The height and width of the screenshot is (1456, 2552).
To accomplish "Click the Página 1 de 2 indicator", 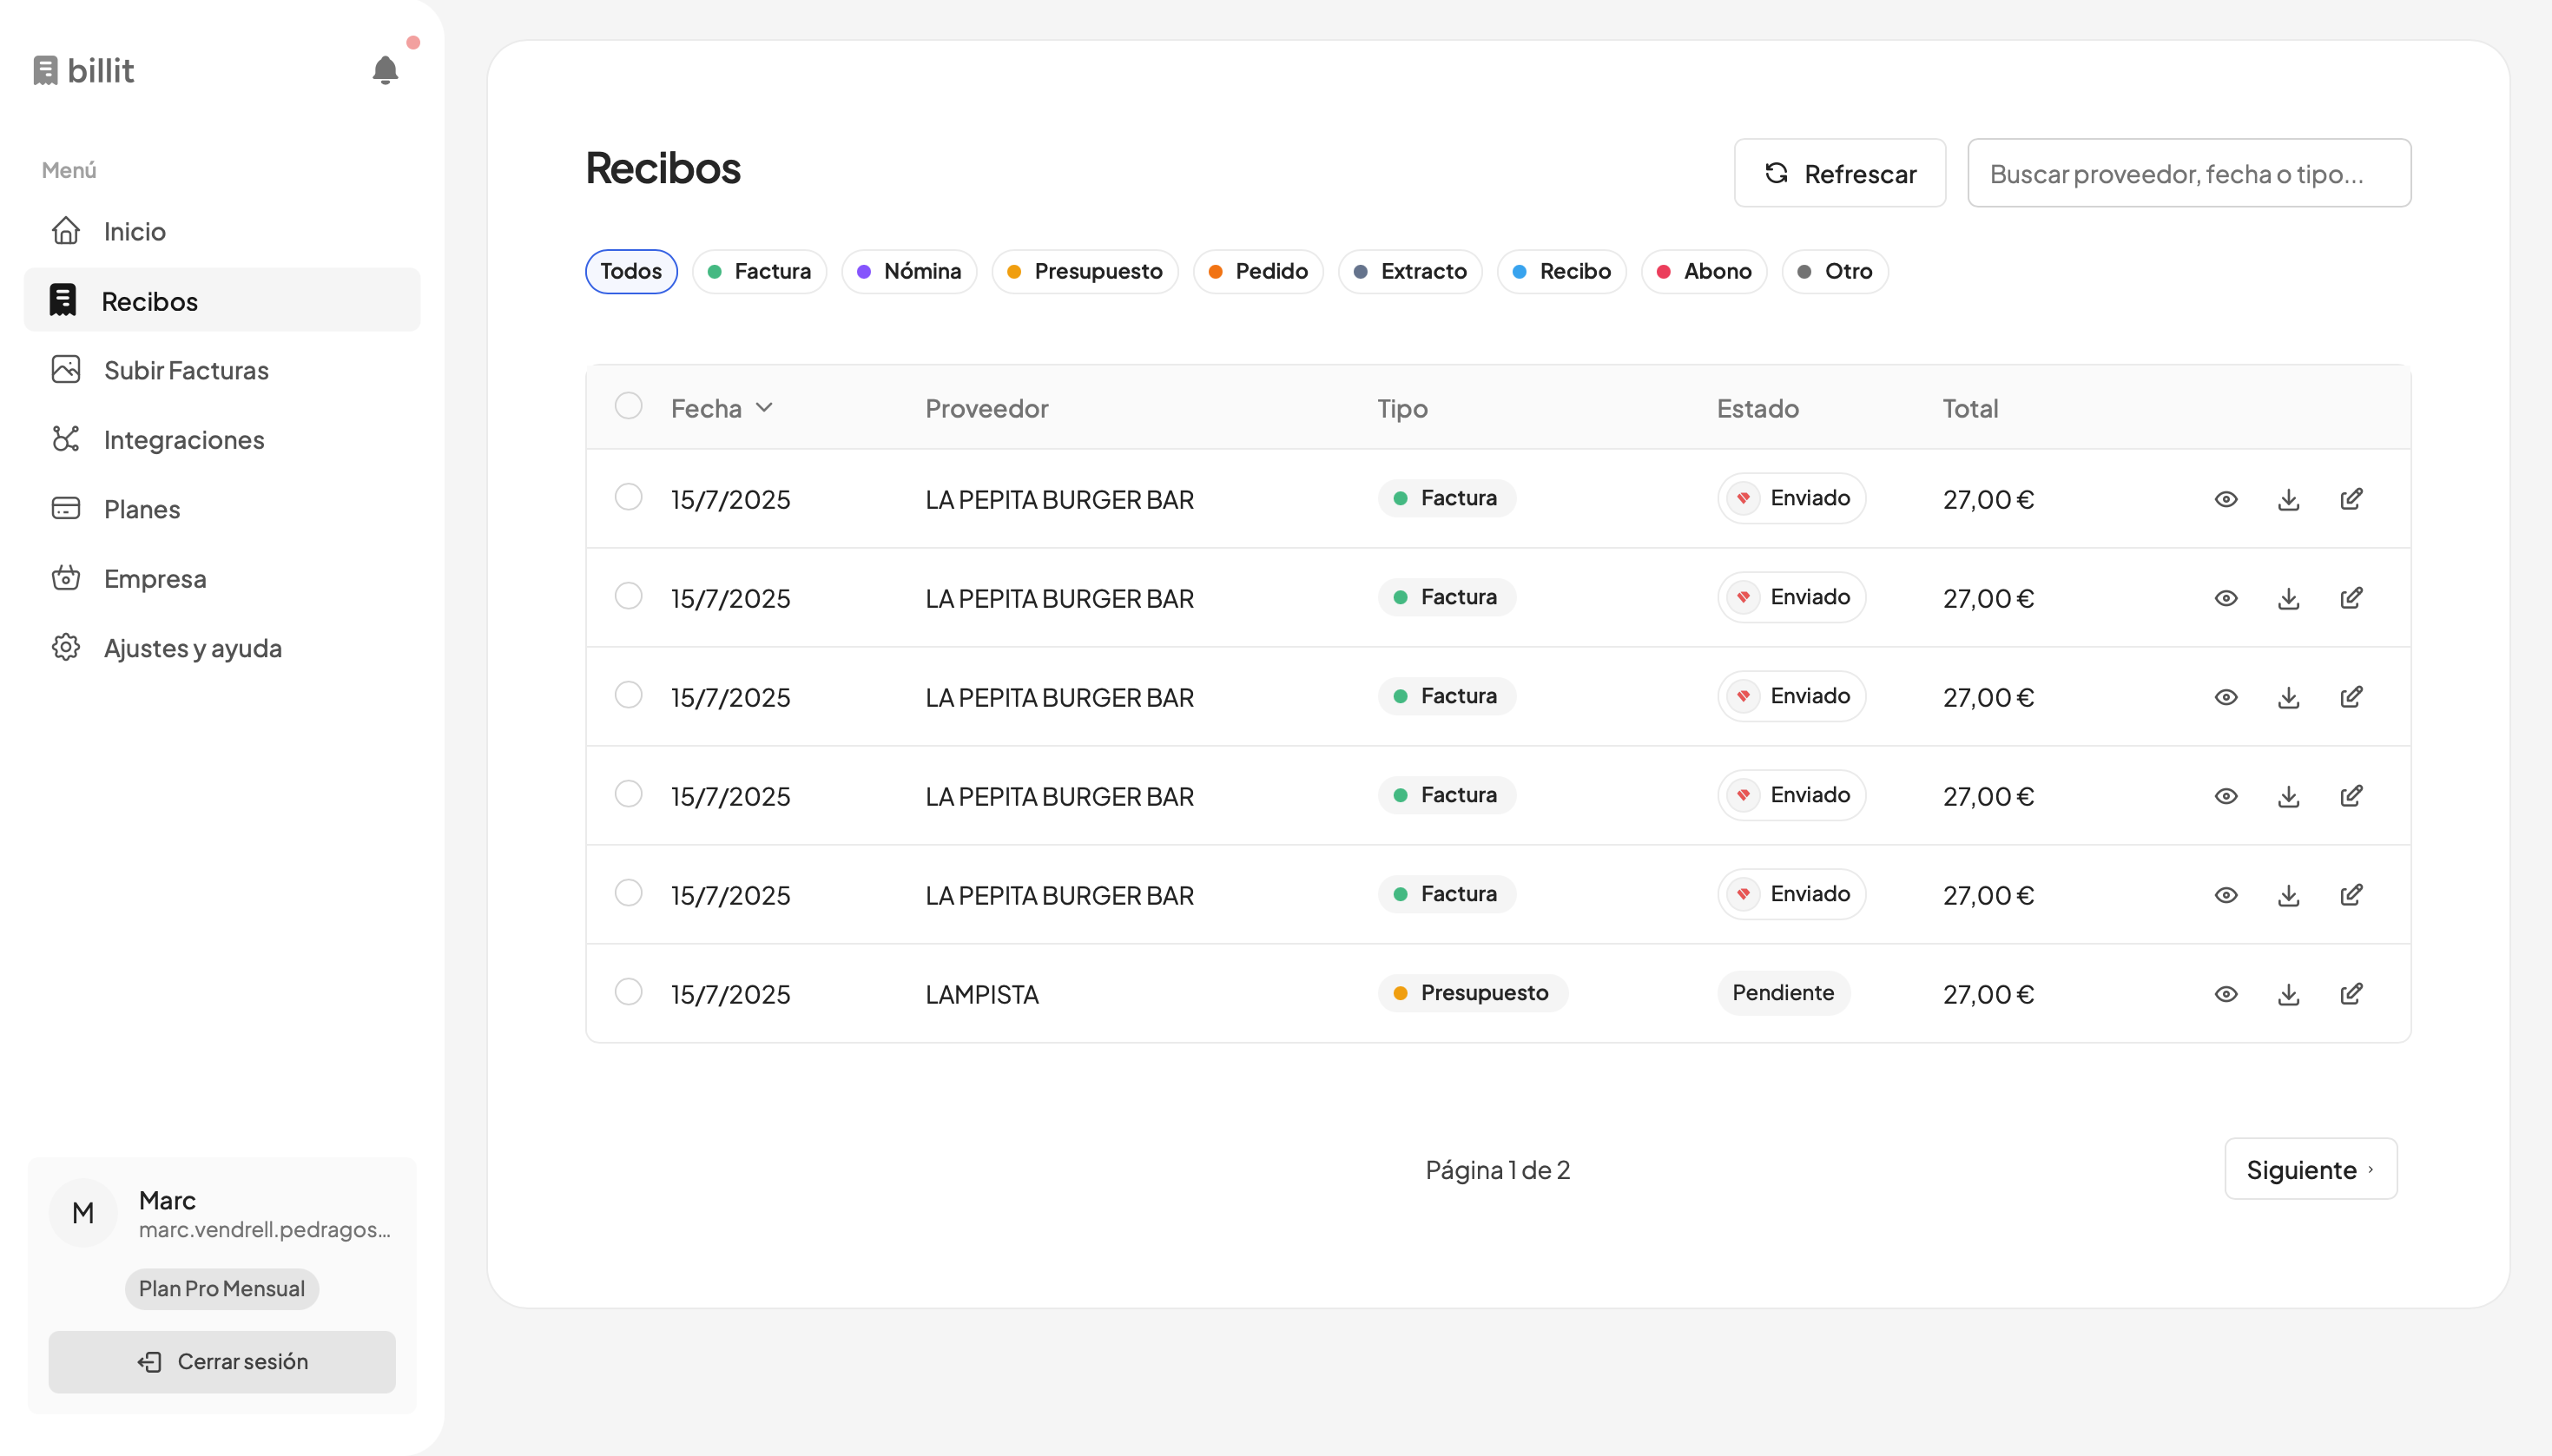I will click(x=1497, y=1169).
